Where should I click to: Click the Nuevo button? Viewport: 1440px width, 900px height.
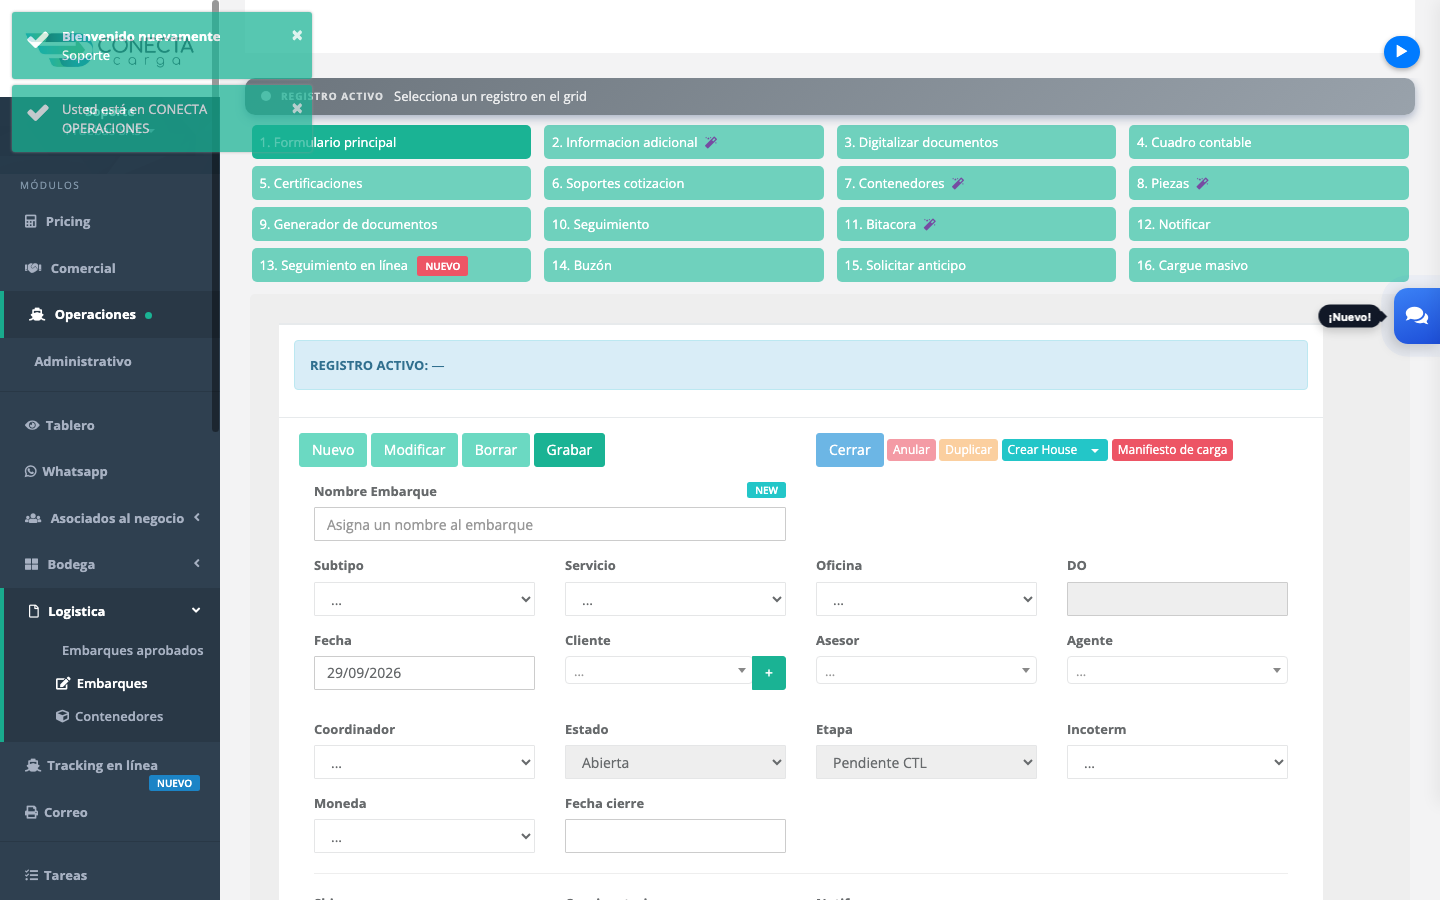(333, 450)
